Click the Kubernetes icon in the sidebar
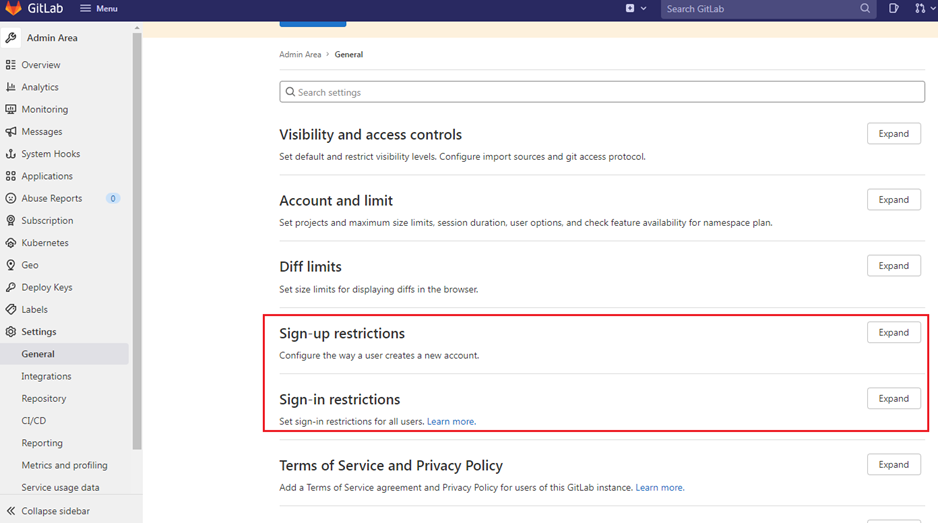Viewport: 938px width, 523px height. pos(11,242)
